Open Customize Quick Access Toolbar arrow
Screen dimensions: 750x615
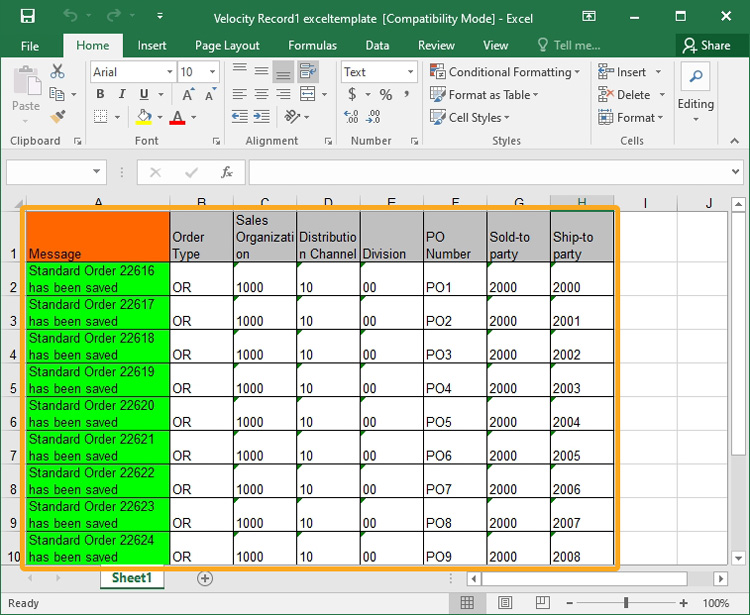[160, 17]
